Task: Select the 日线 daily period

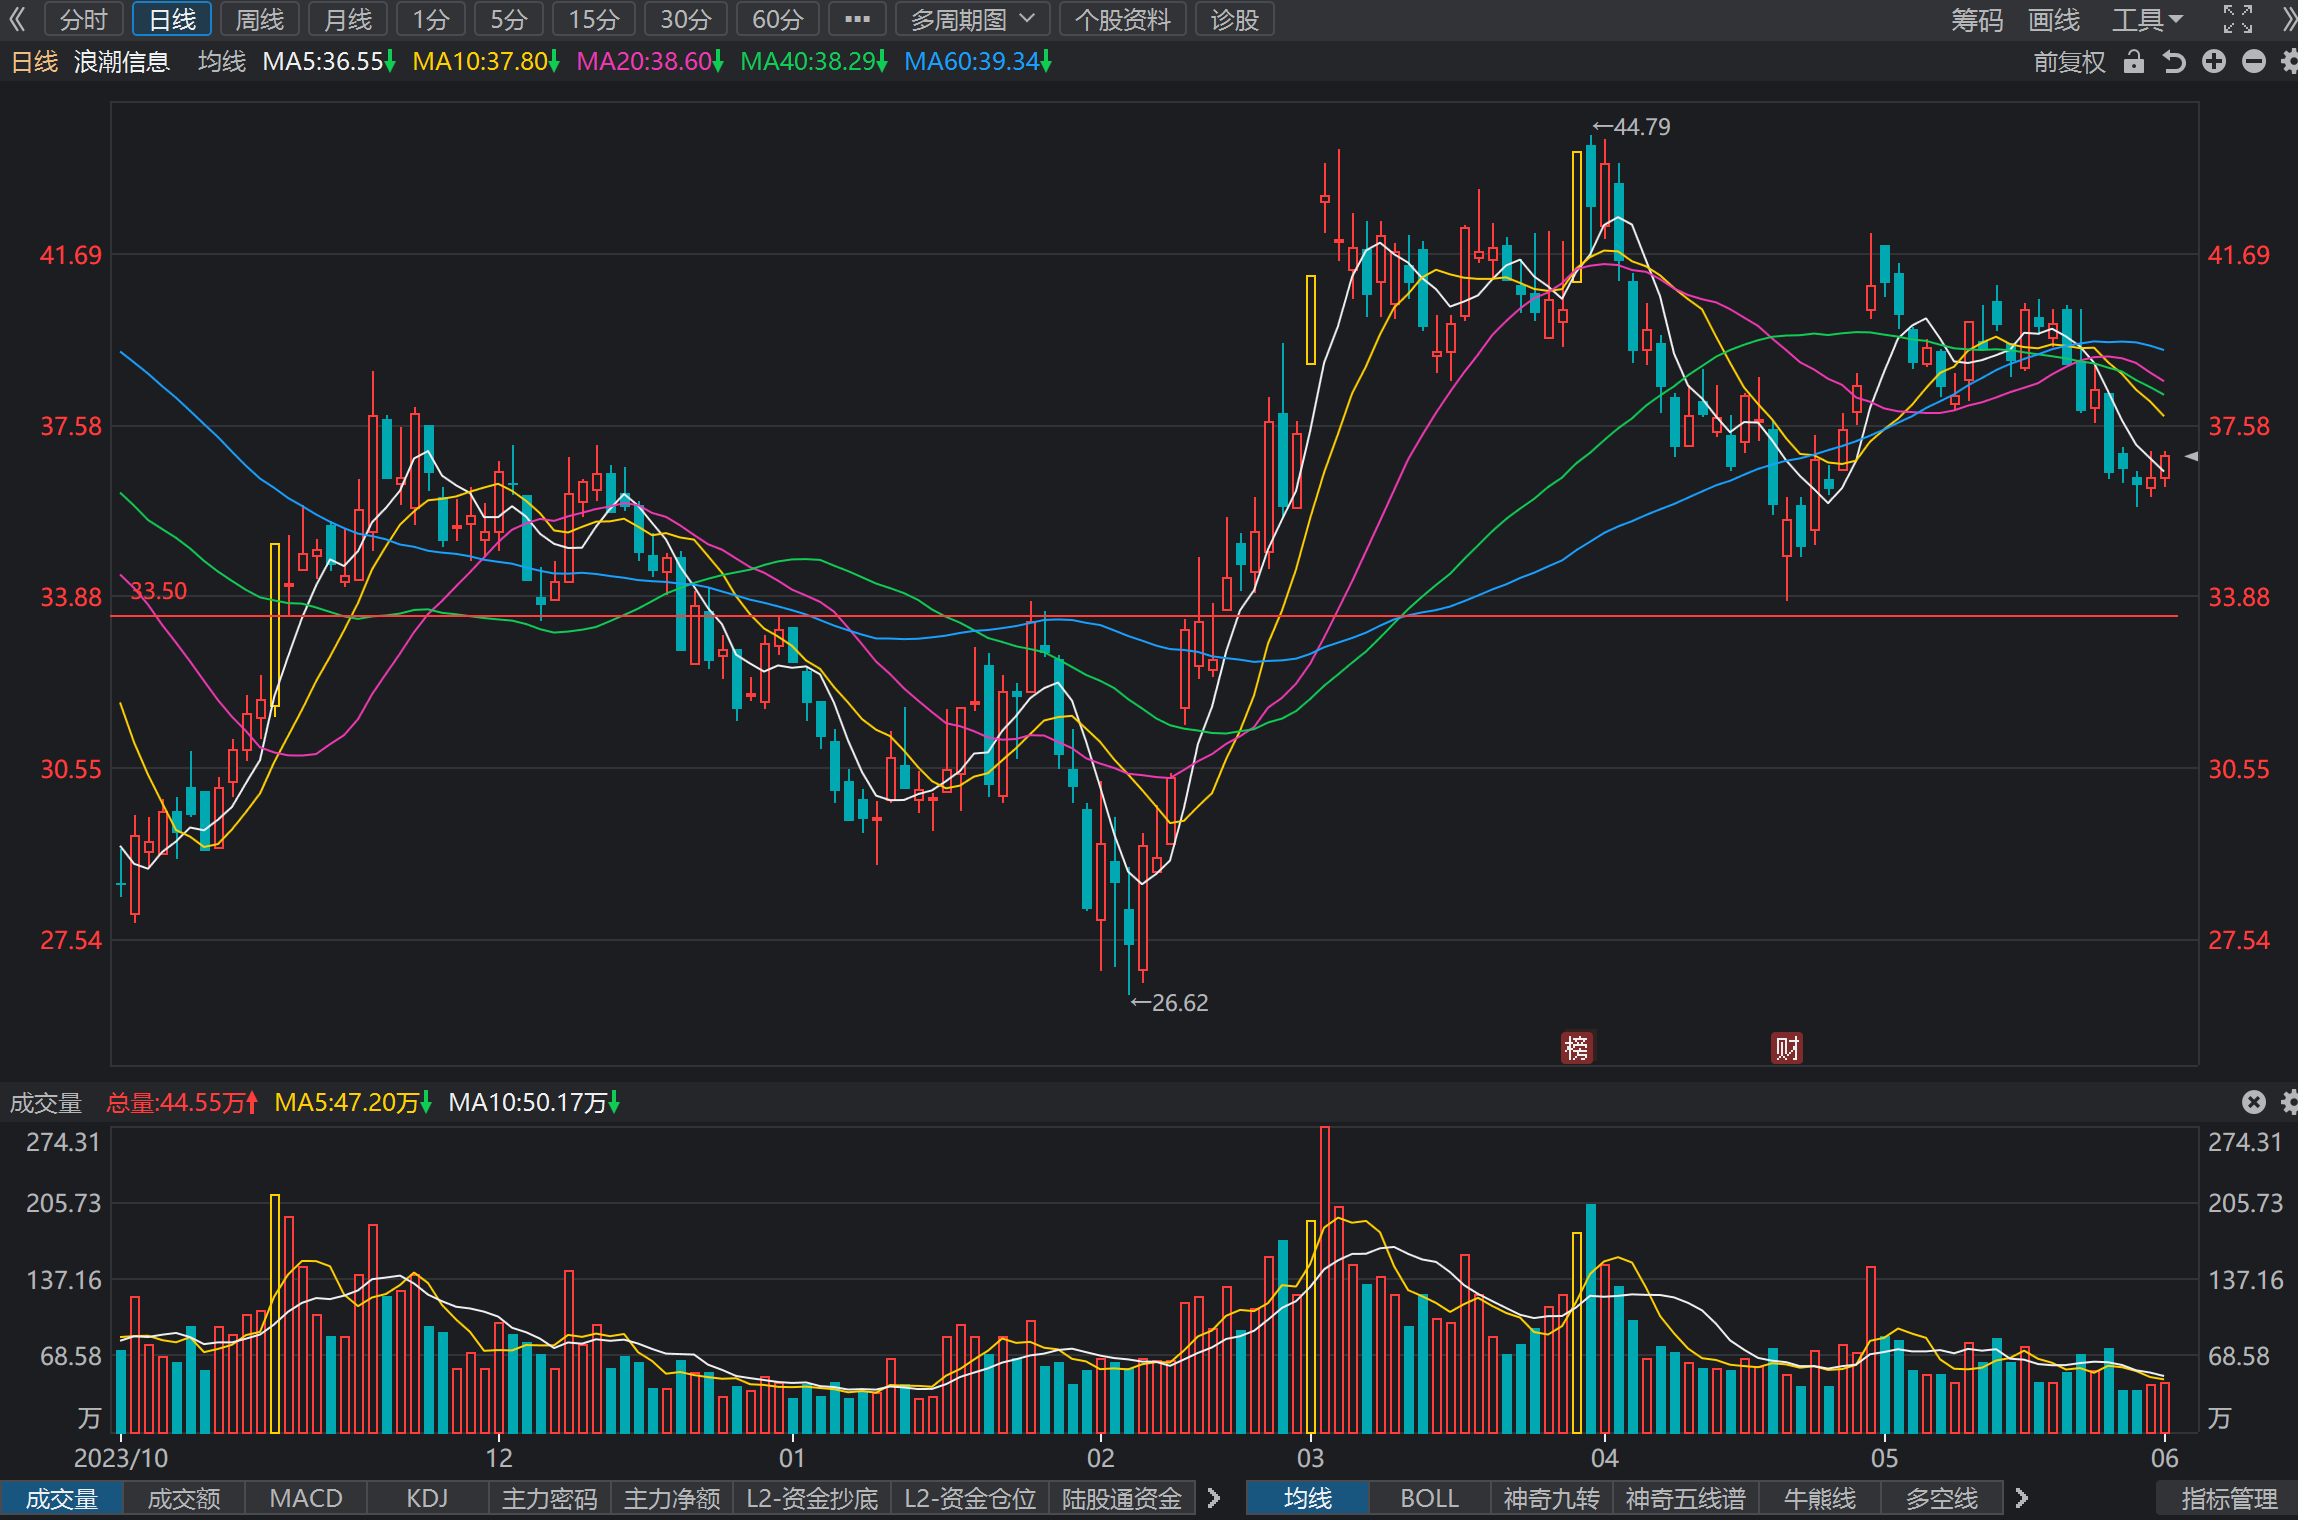Action: pos(172,19)
